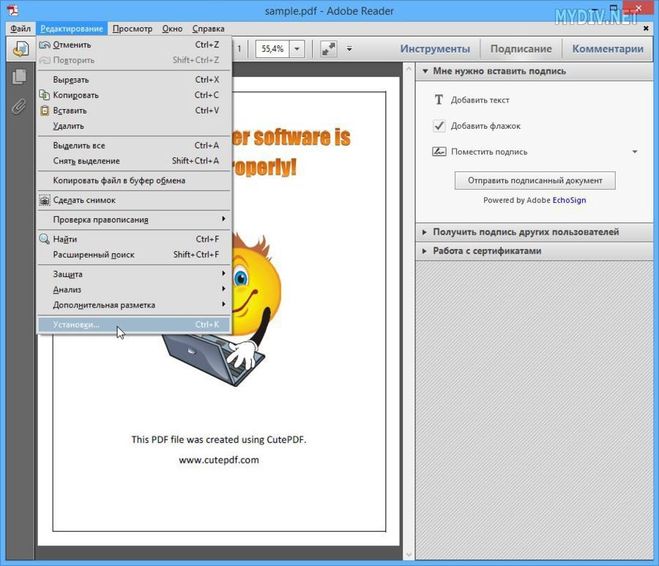Click the 'Поместить подпись' signature icon
This screenshot has height=566, width=659.
point(439,151)
